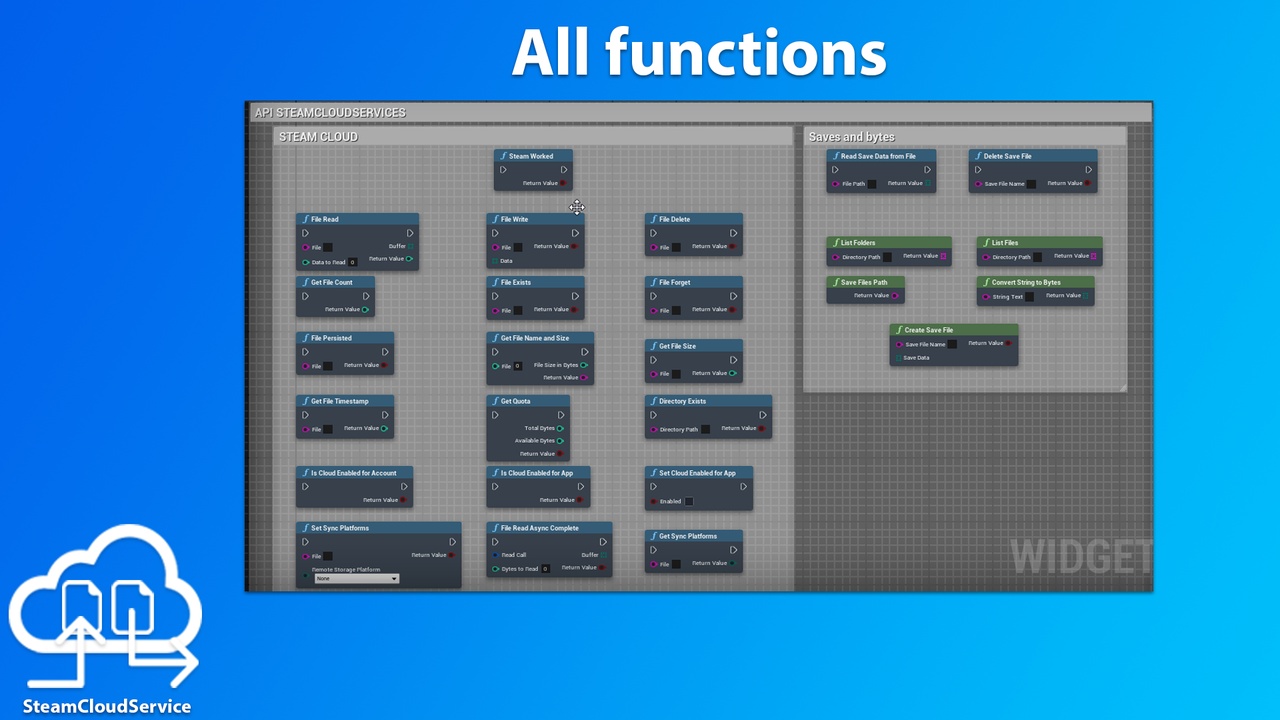This screenshot has height=720, width=1280.
Task: Select Available Bytes pin on Get Quota node
Action: click(560, 441)
